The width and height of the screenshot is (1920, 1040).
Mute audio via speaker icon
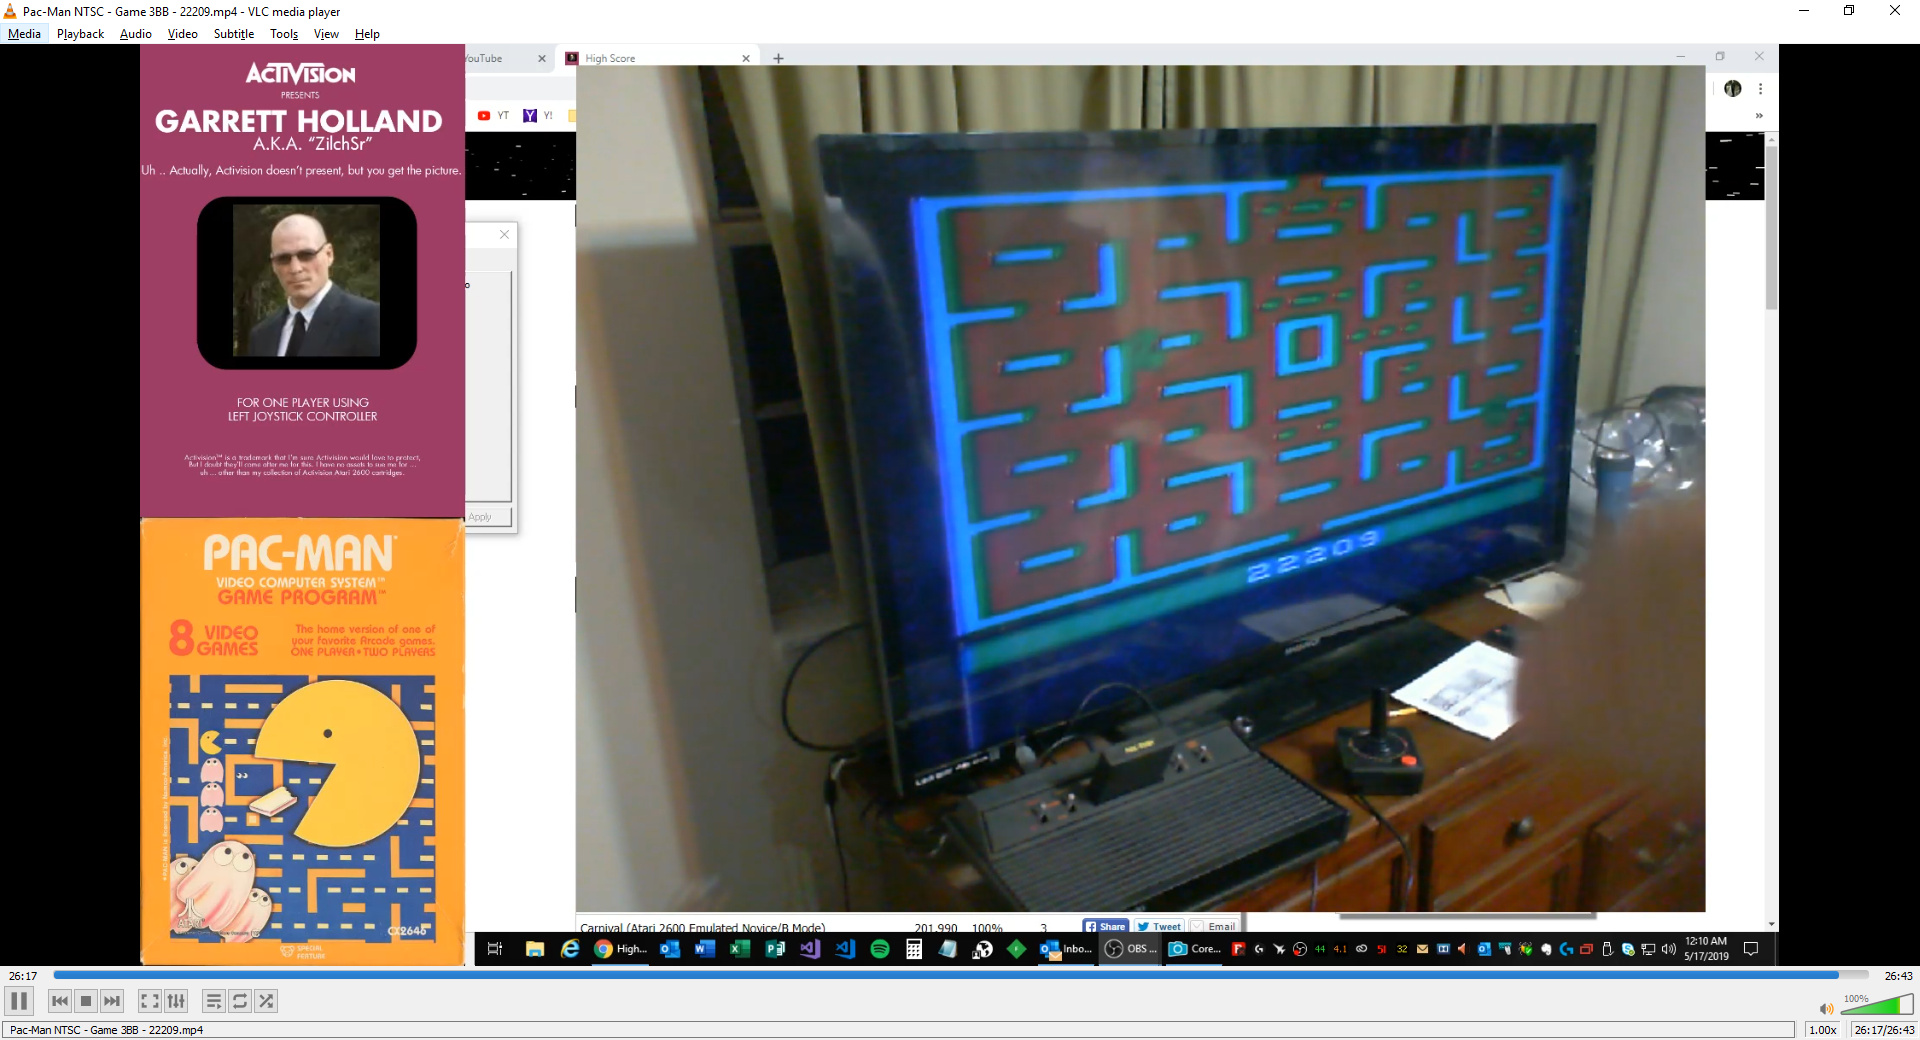pos(1826,1009)
